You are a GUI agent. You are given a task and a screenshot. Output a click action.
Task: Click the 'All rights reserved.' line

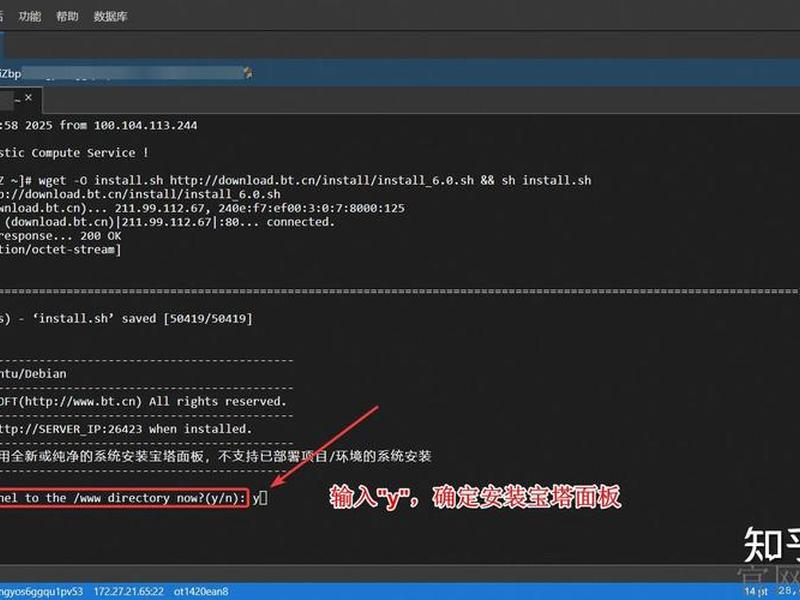[x=143, y=402]
